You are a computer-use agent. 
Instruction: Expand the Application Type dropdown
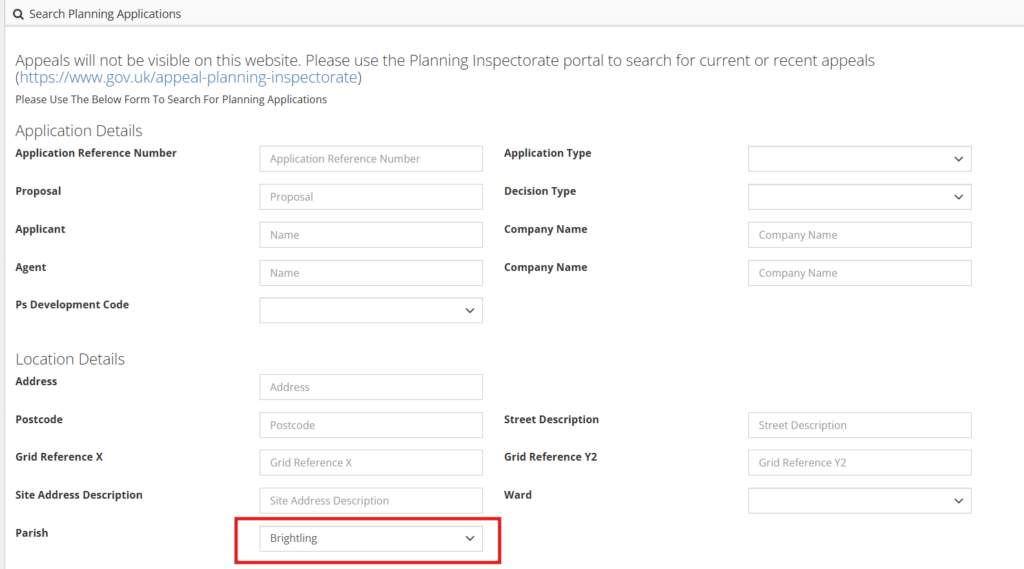pos(859,159)
